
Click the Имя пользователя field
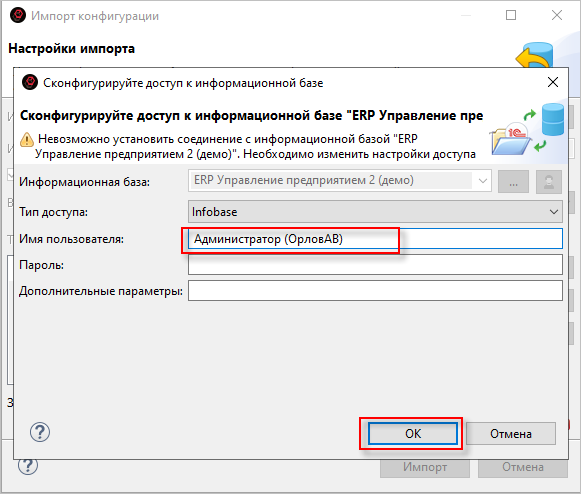point(375,239)
